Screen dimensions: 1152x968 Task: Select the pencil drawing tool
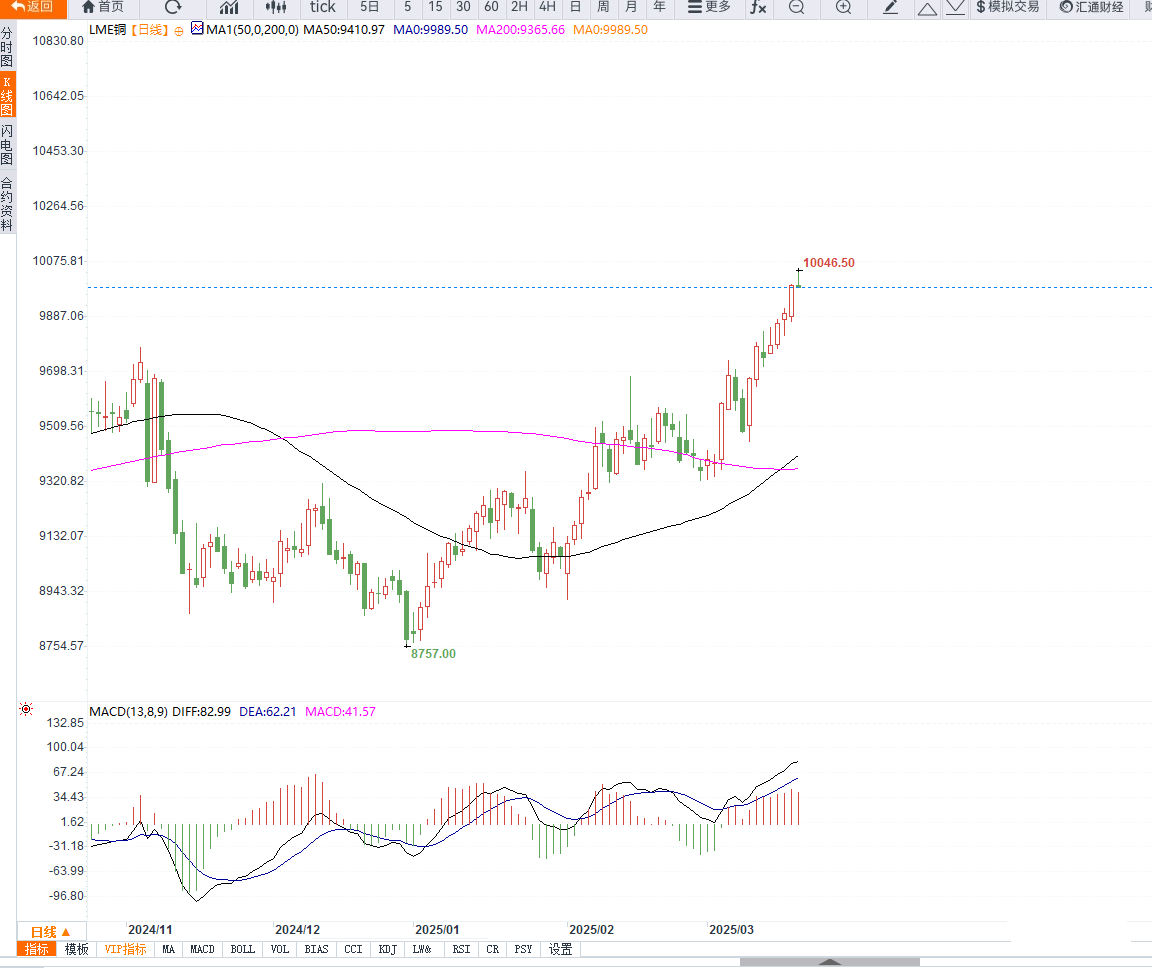click(x=890, y=7)
